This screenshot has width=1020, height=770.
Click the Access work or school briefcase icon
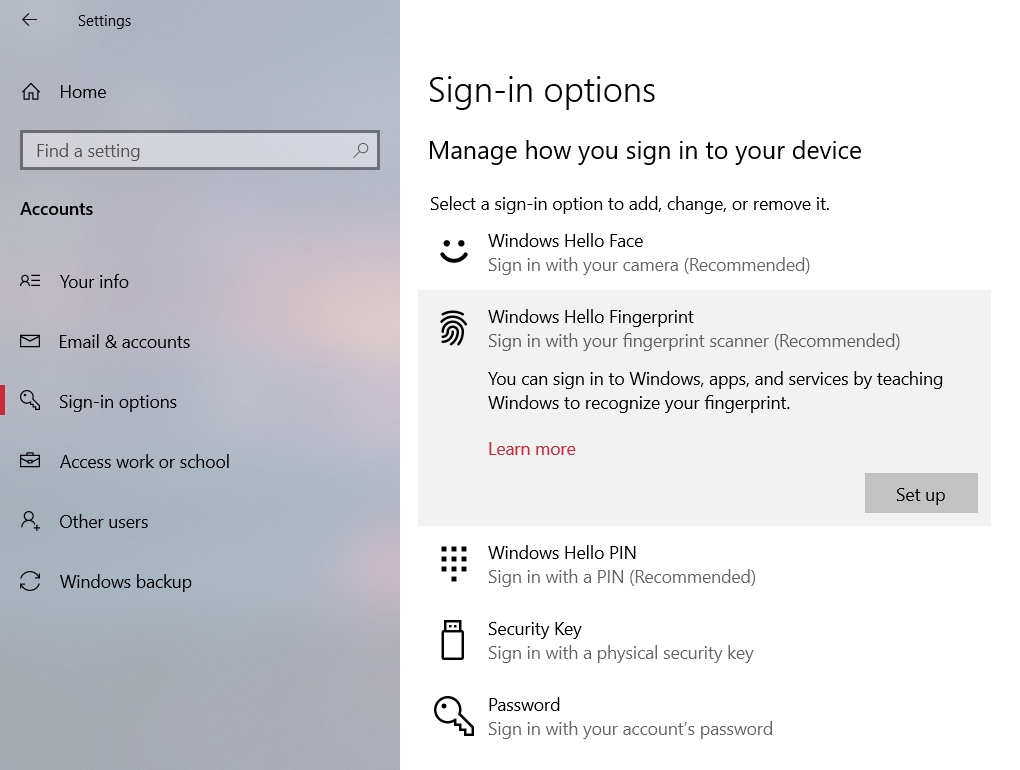point(30,460)
